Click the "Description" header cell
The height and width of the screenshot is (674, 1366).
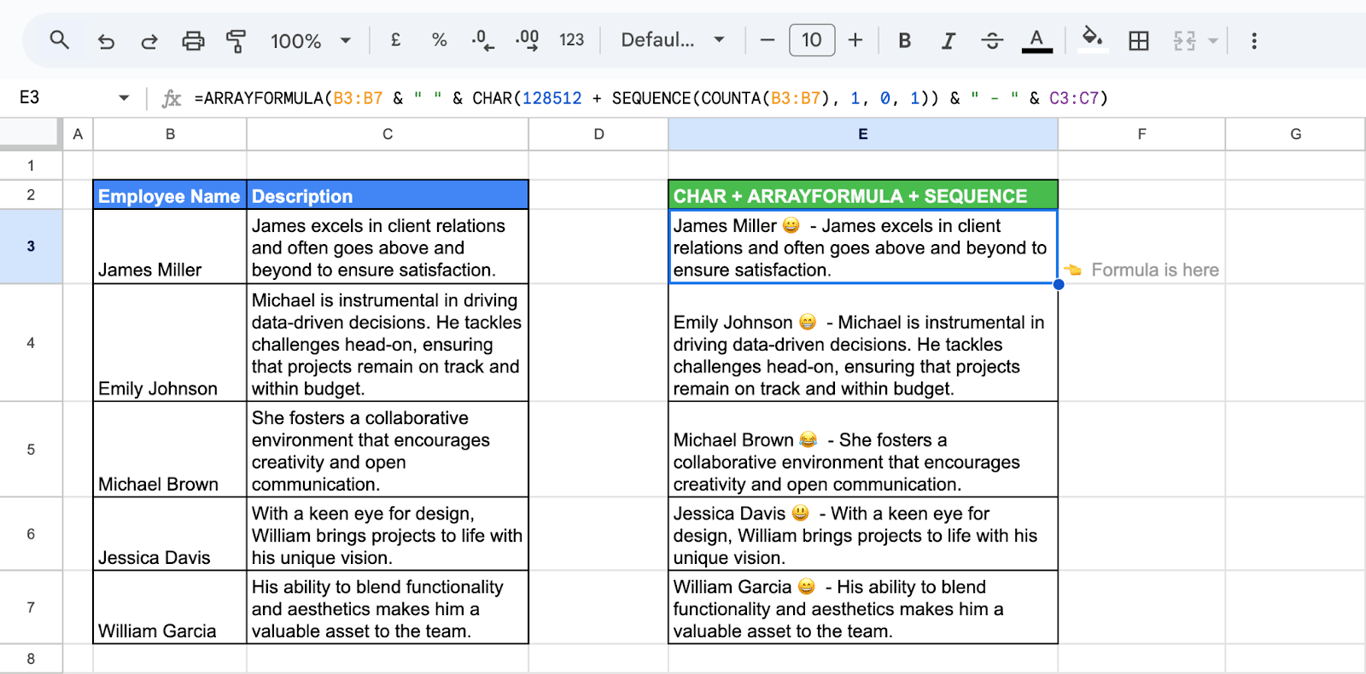click(x=388, y=195)
